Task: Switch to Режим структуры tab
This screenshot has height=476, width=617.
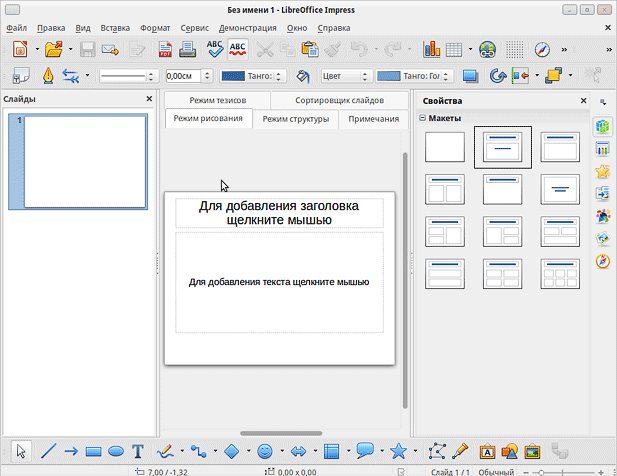Action: (x=296, y=119)
